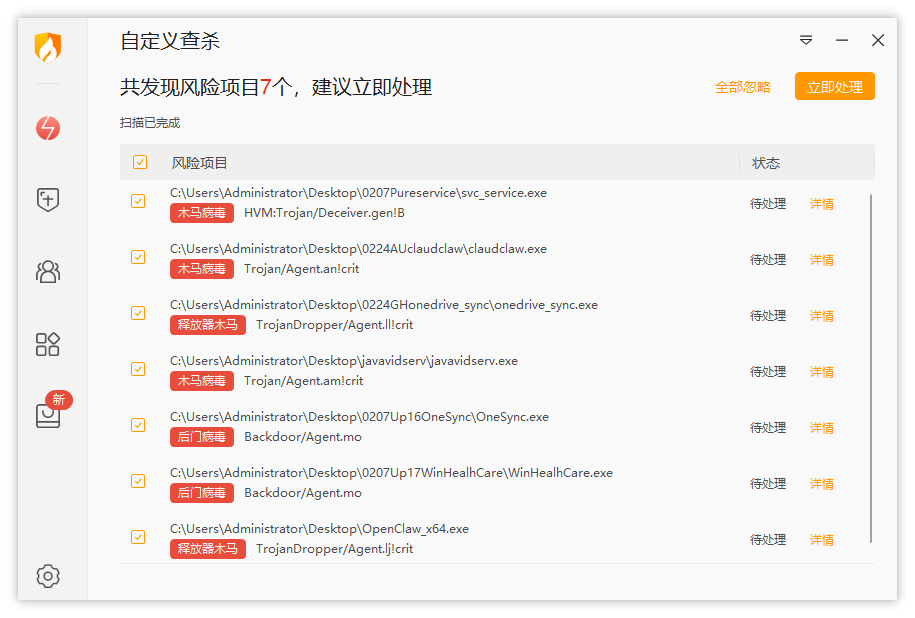Uncheck the svc_service.exe risk item checkbox
Screen dimensions: 915x618
coord(138,201)
